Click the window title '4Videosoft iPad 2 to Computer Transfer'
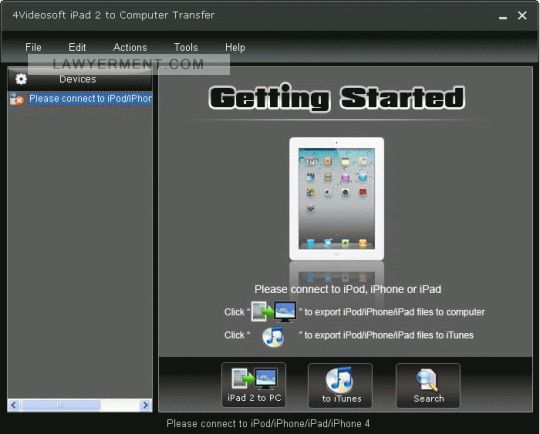This screenshot has height=434, width=540. tap(113, 15)
